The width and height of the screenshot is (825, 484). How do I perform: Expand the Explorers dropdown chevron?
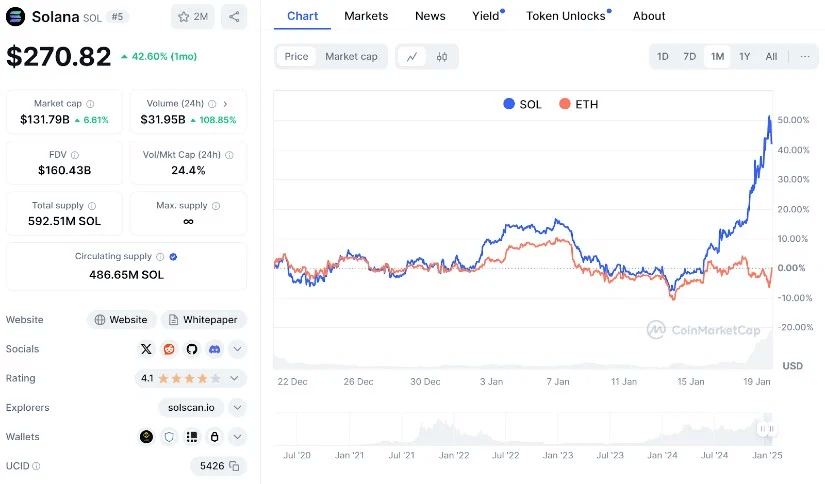[237, 408]
